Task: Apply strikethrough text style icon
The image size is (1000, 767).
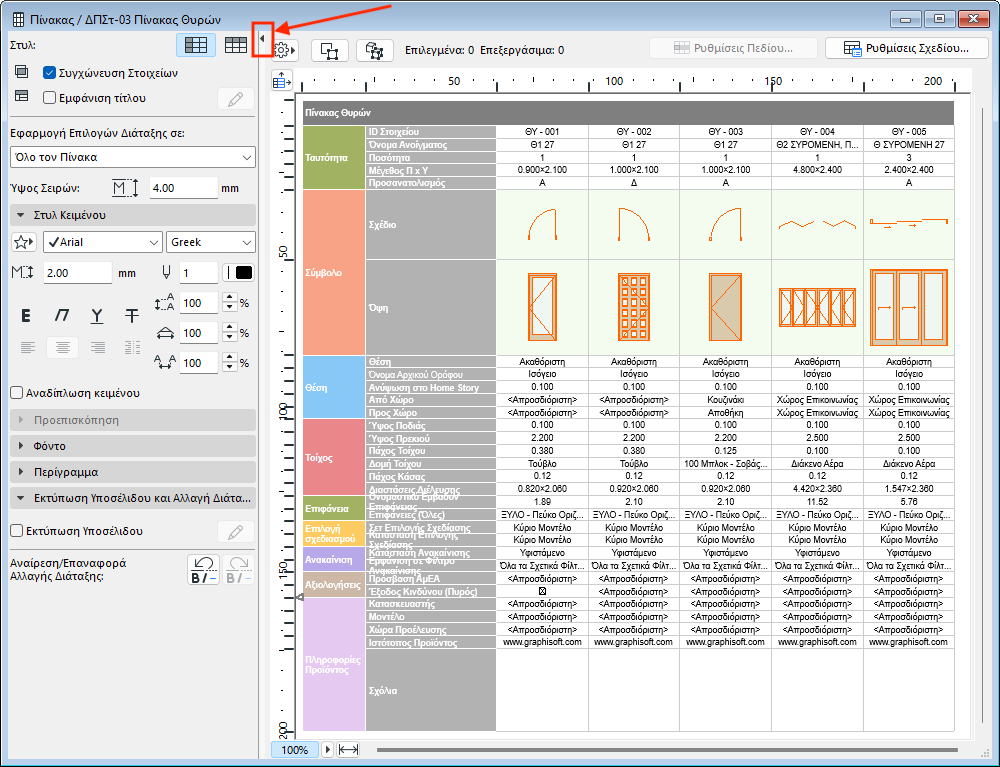Action: click(x=132, y=316)
